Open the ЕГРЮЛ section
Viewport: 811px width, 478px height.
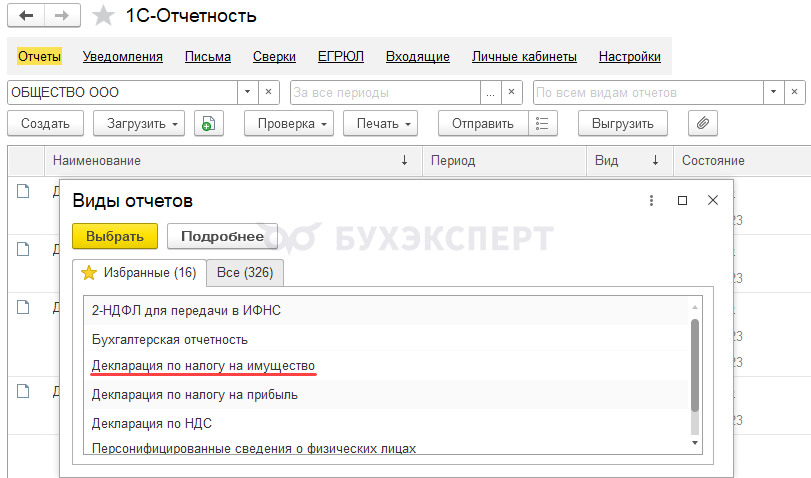[x=340, y=56]
